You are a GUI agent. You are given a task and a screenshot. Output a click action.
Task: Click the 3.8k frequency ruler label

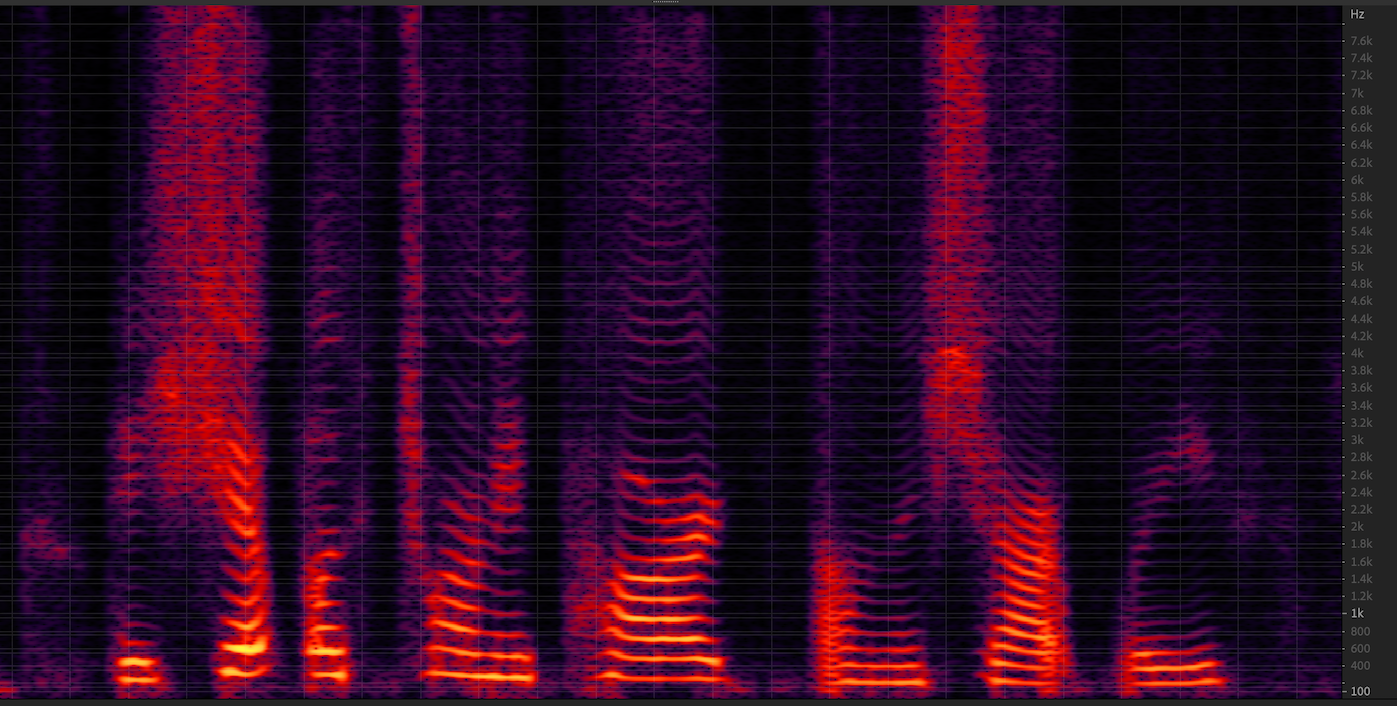coord(1360,371)
